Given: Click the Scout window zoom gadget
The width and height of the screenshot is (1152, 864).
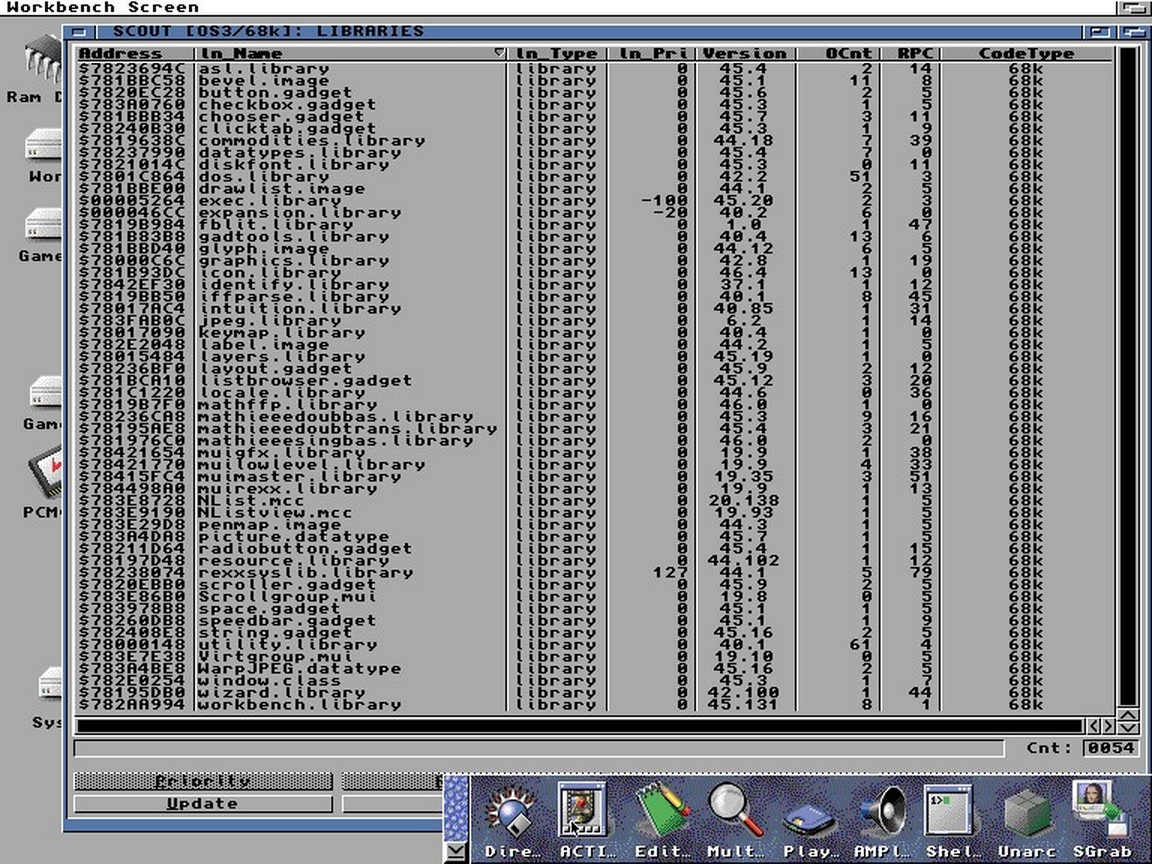Looking at the screenshot, I should pos(1099,32).
